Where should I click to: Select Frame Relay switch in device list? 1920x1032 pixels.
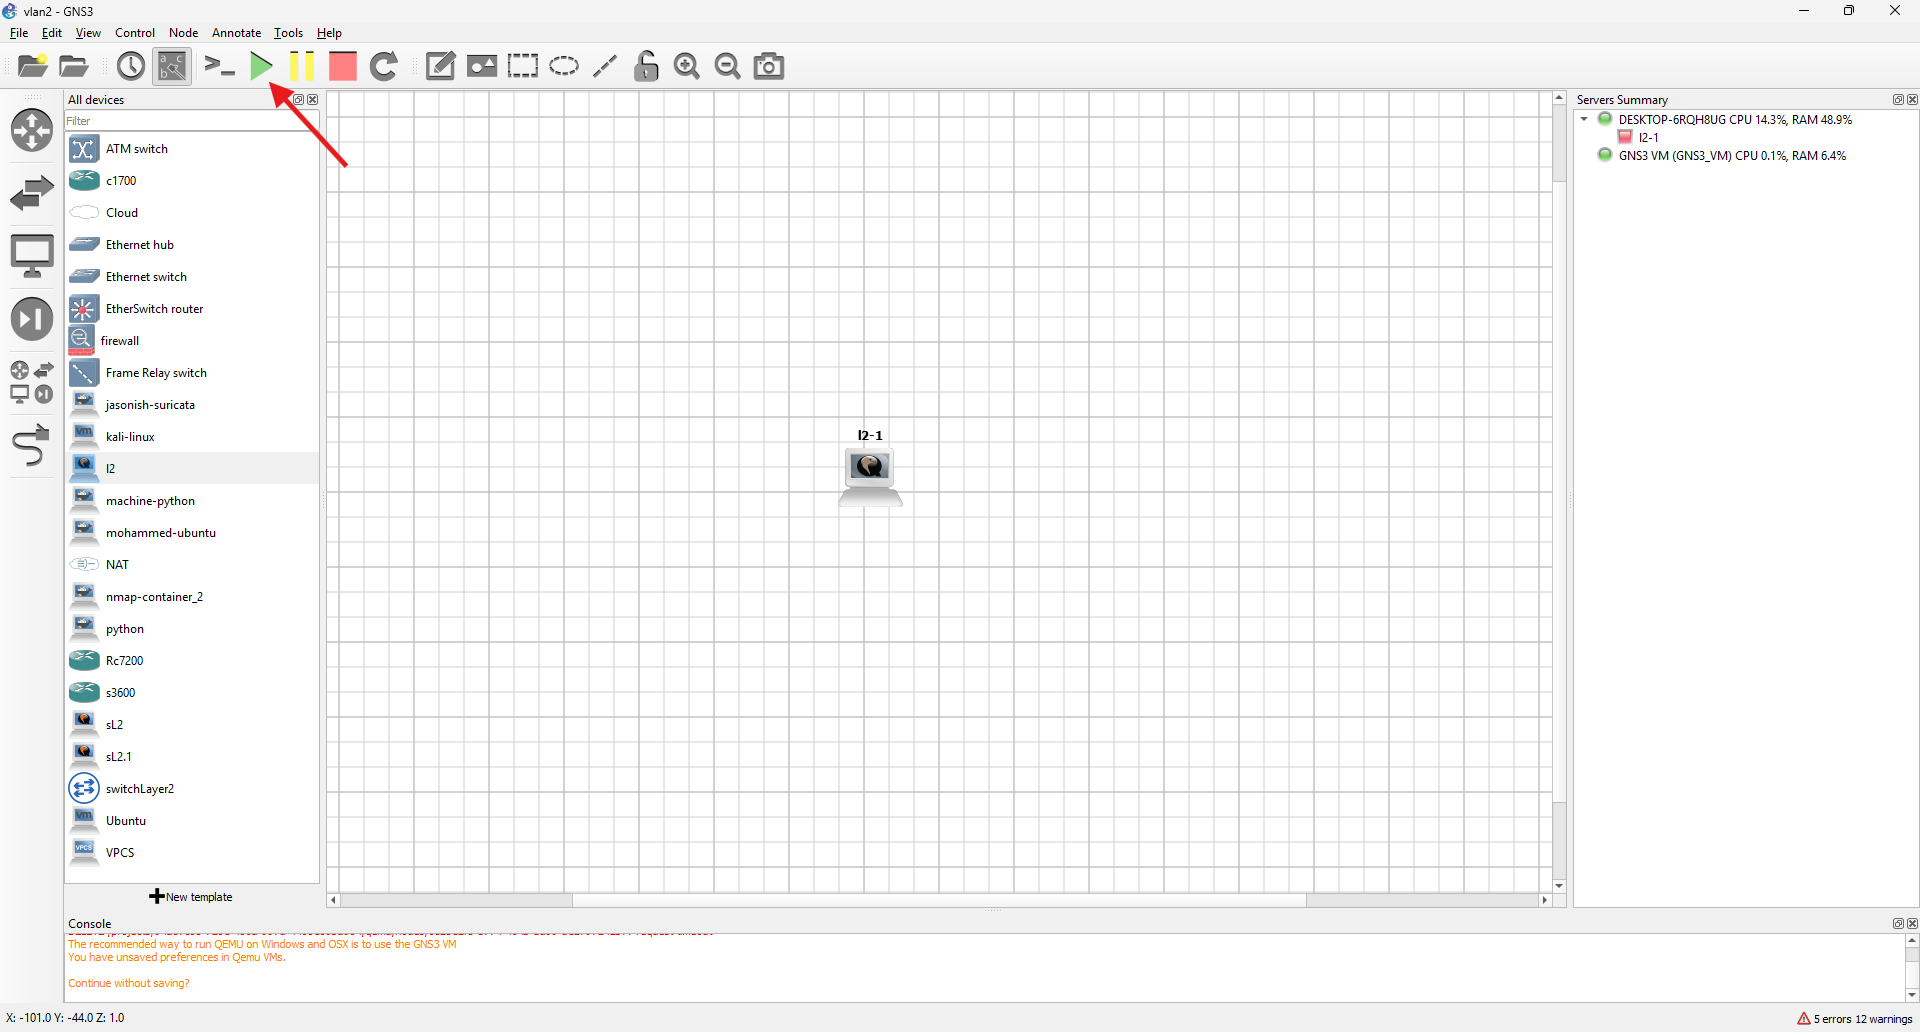click(x=192, y=373)
